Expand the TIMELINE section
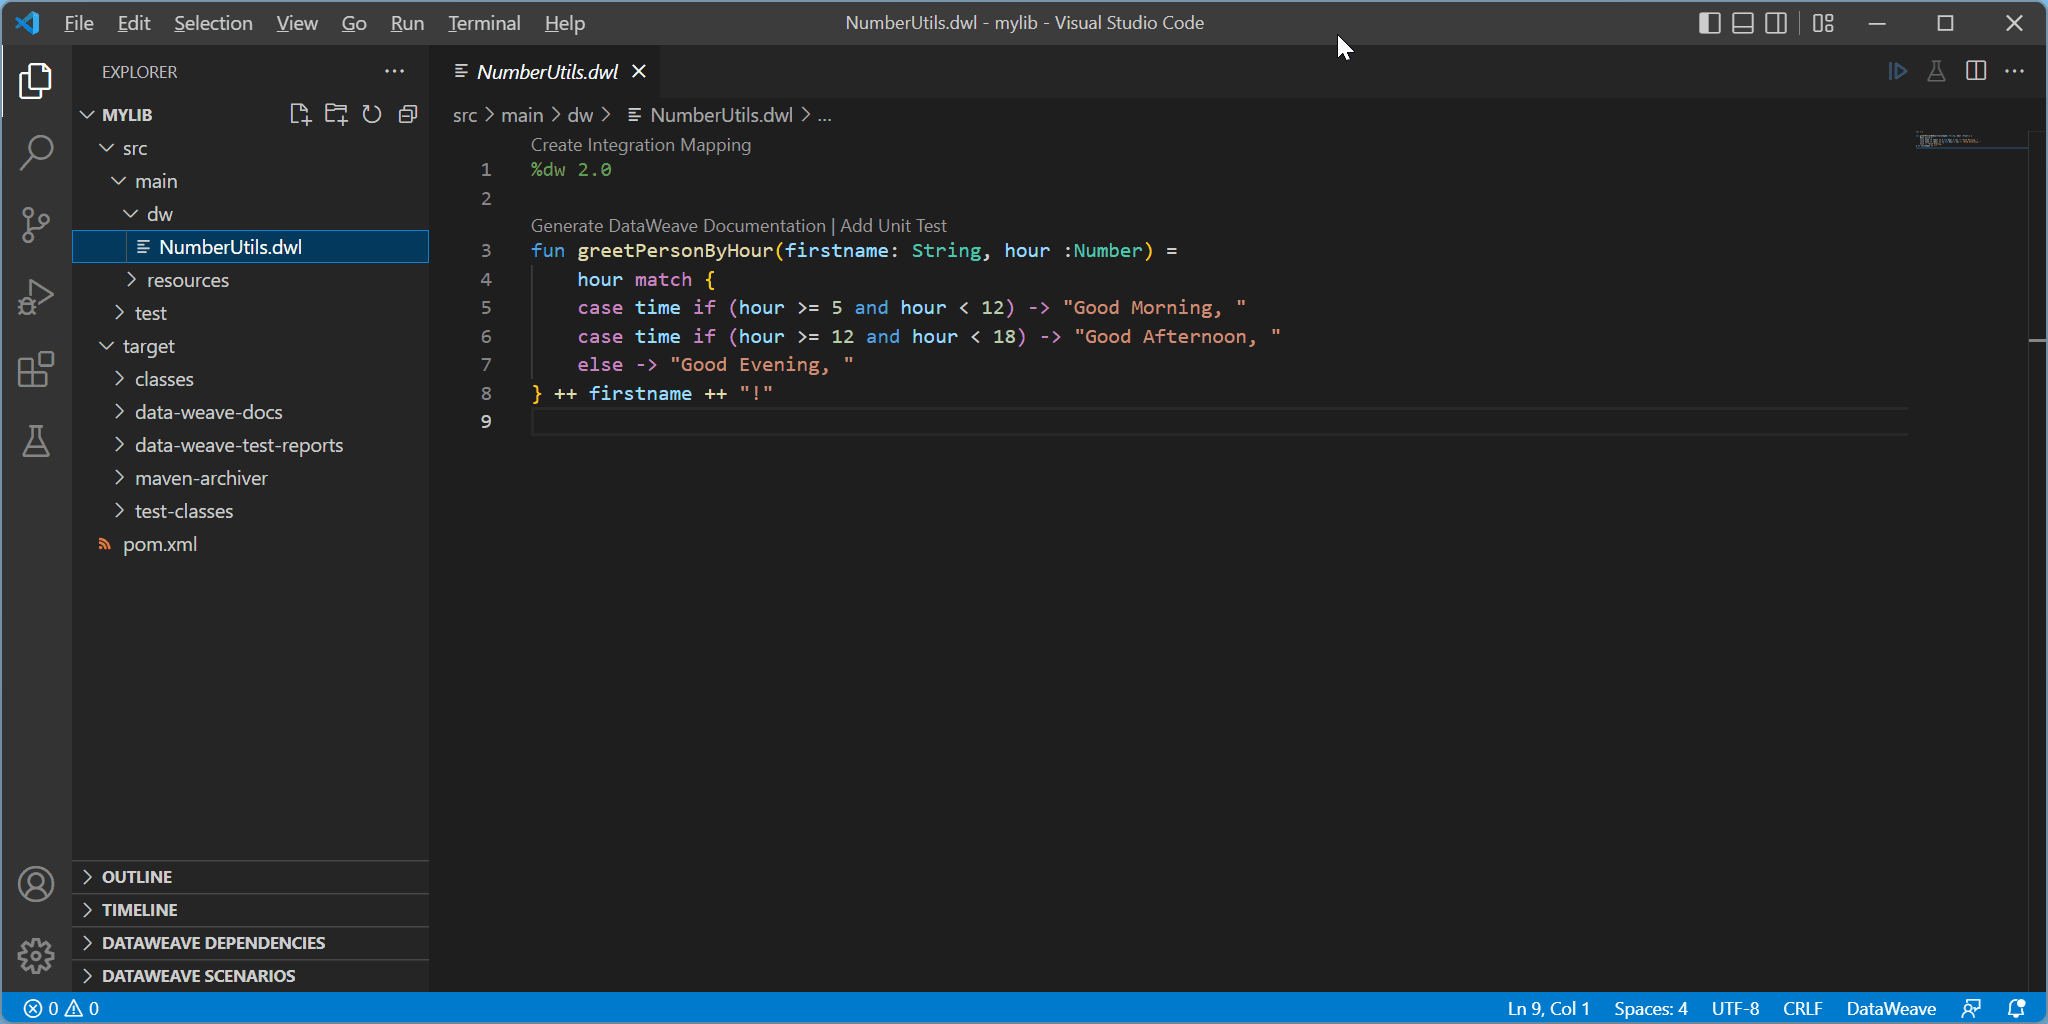This screenshot has height=1024, width=2048. tap(250, 910)
